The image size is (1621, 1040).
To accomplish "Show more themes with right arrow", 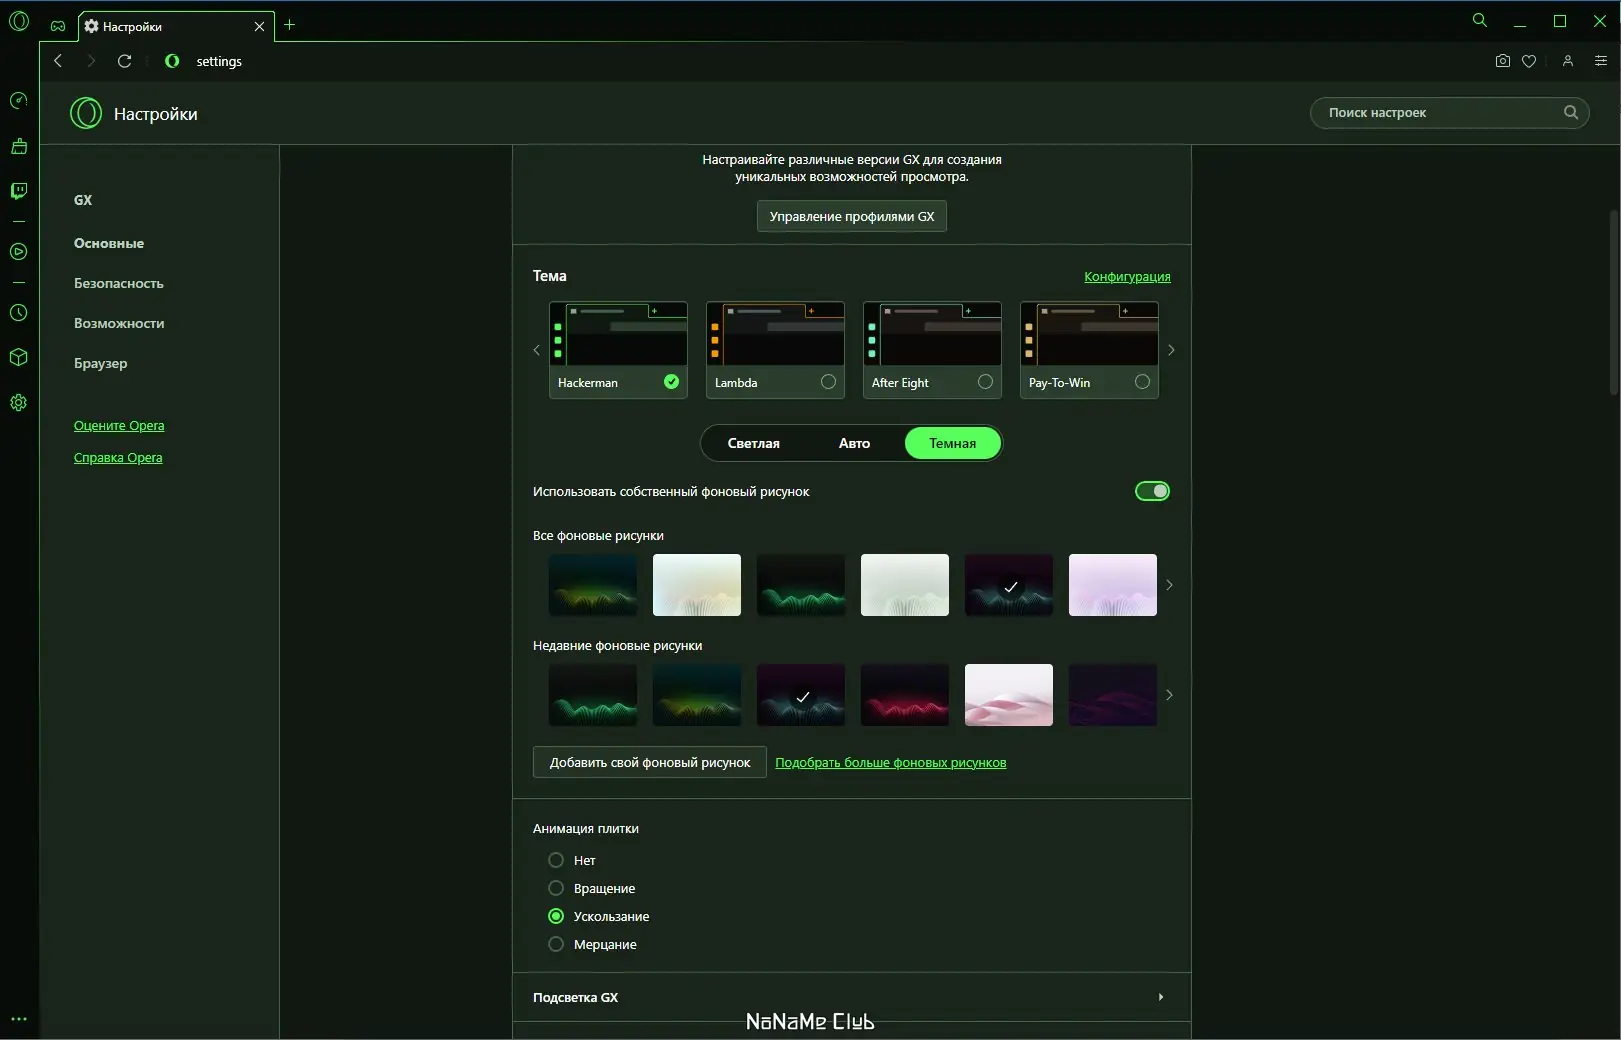I will [1171, 350].
